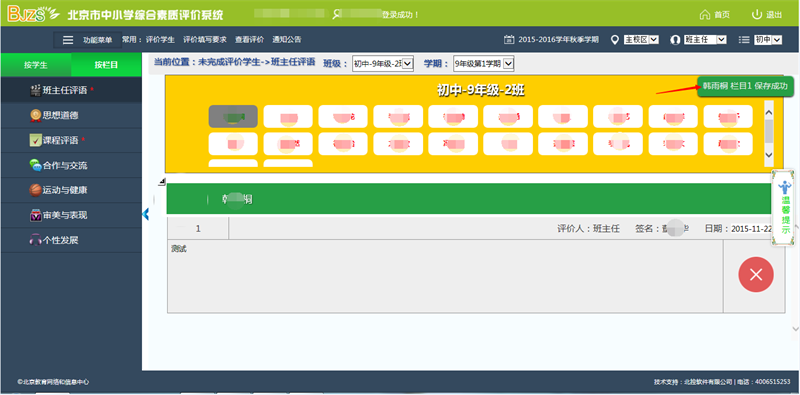Image resolution: width=800 pixels, height=395 pixels.
Task: Click the red circular X delete button
Action: [x=756, y=275]
